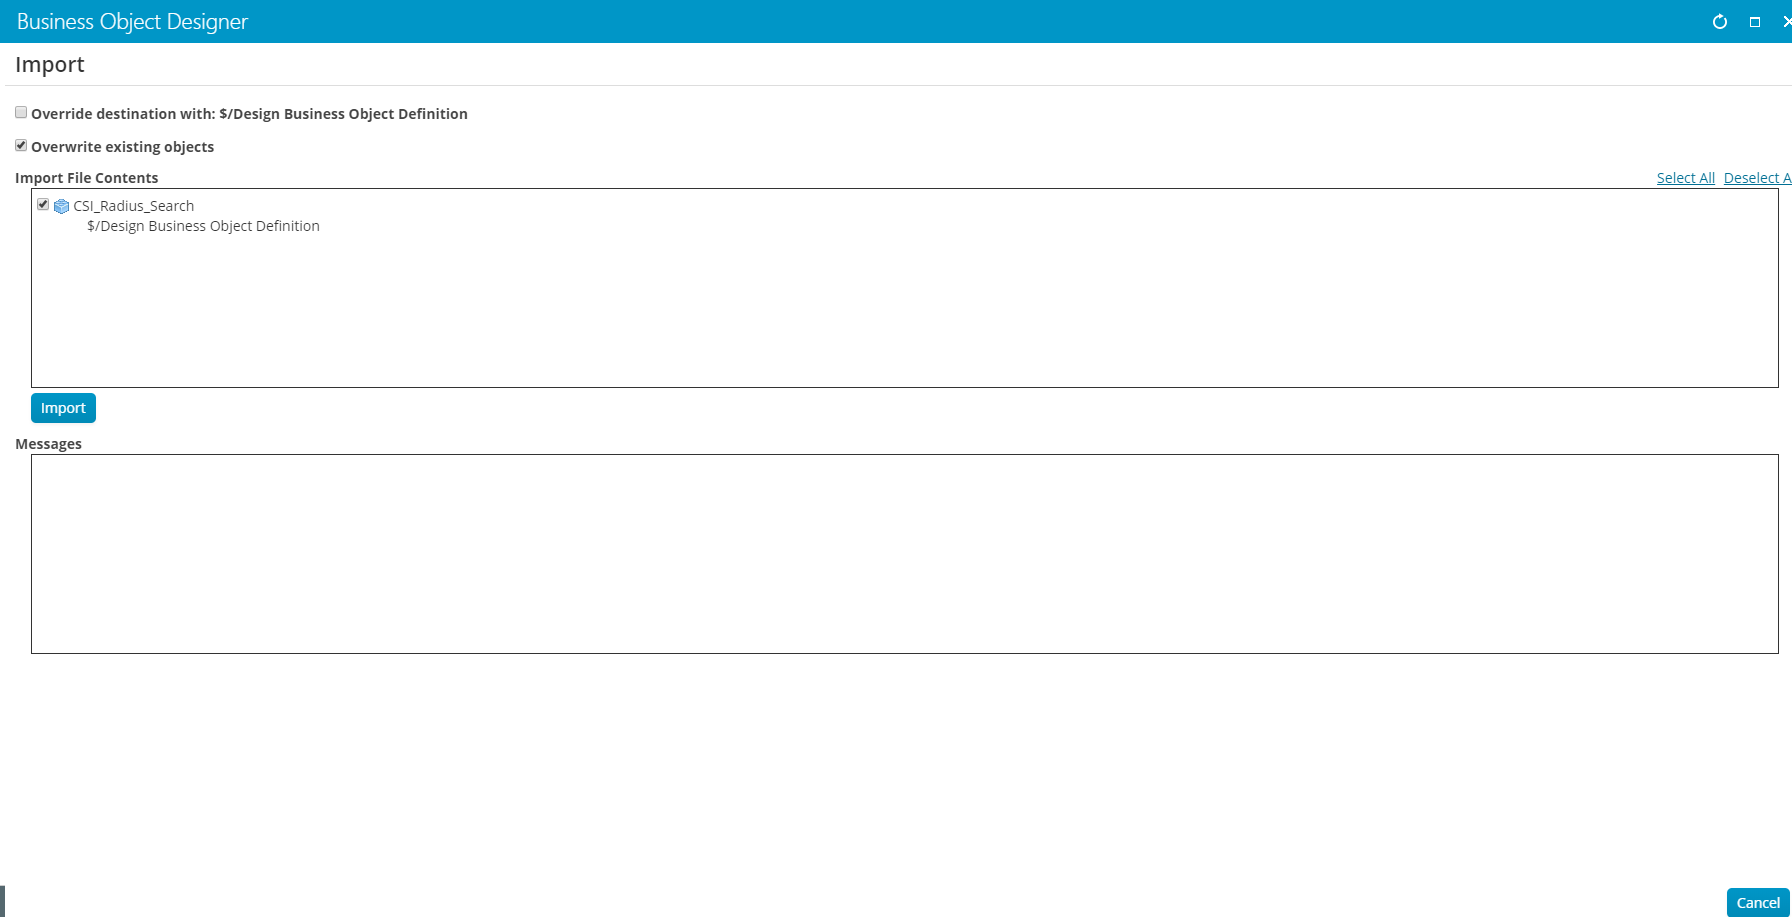Click the Business Object Designer title text
This screenshot has height=917, width=1792.
point(132,22)
